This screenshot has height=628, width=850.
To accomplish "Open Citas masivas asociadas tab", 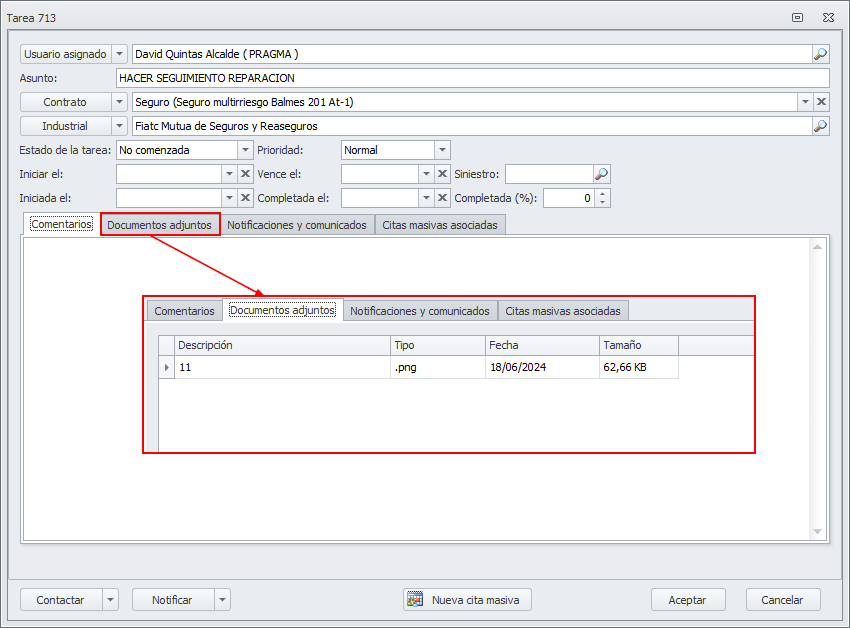I will [x=440, y=225].
